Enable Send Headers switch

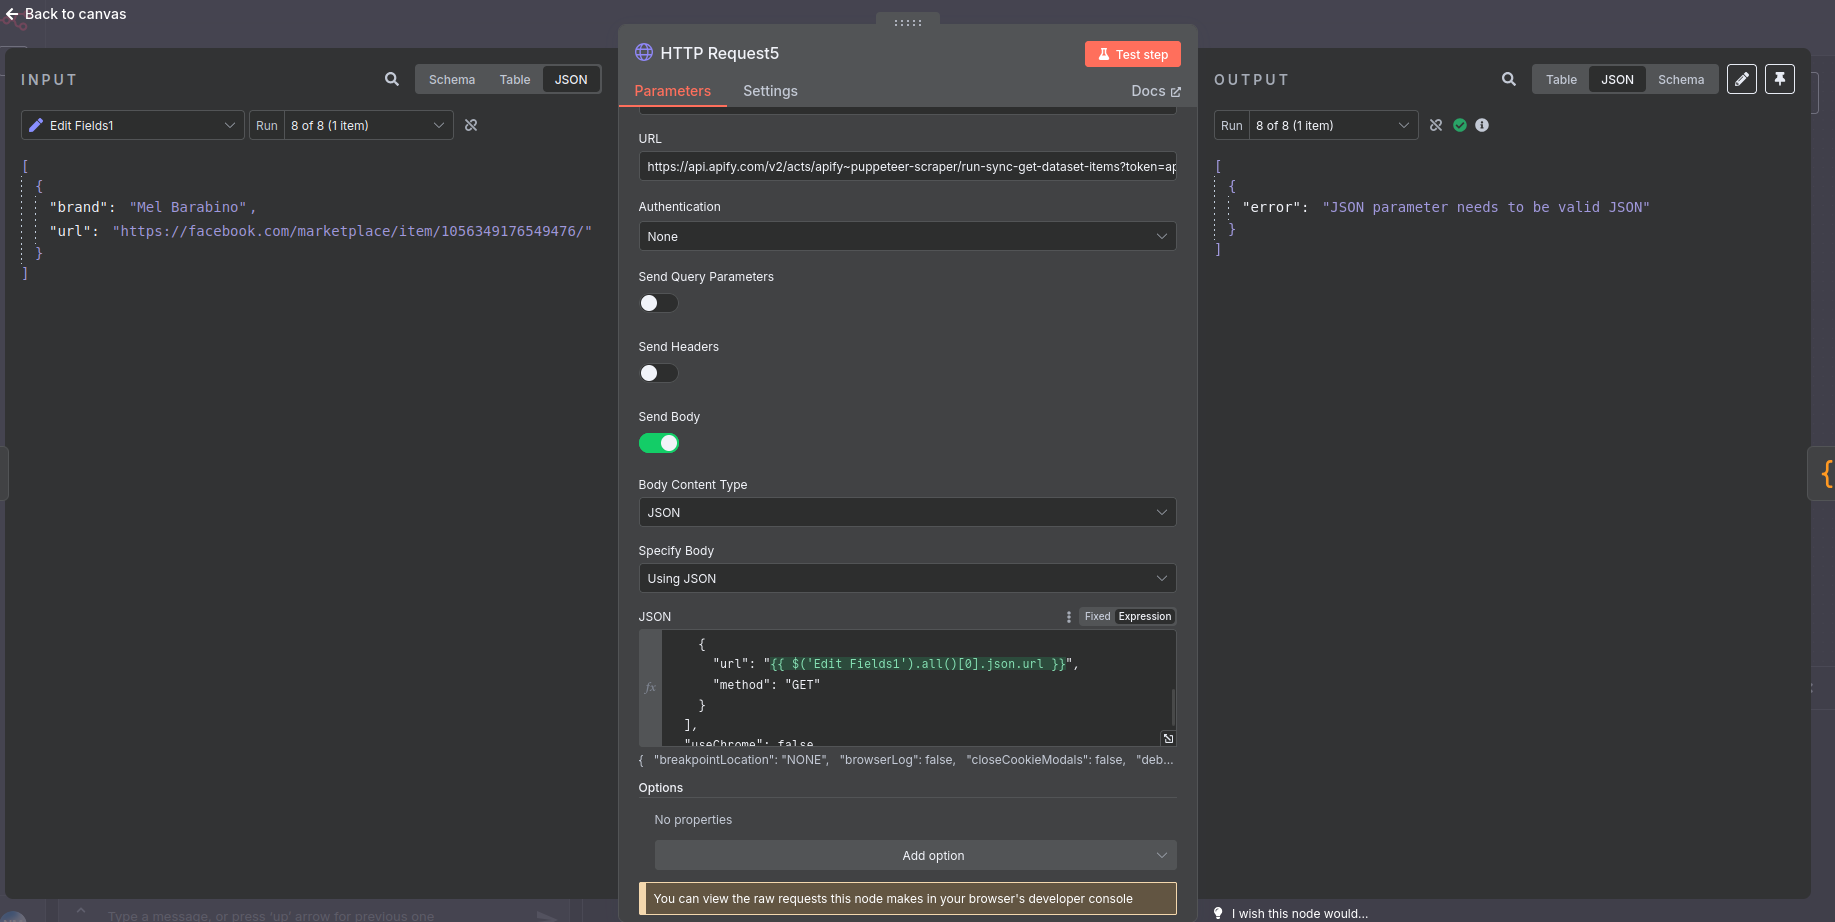658,373
